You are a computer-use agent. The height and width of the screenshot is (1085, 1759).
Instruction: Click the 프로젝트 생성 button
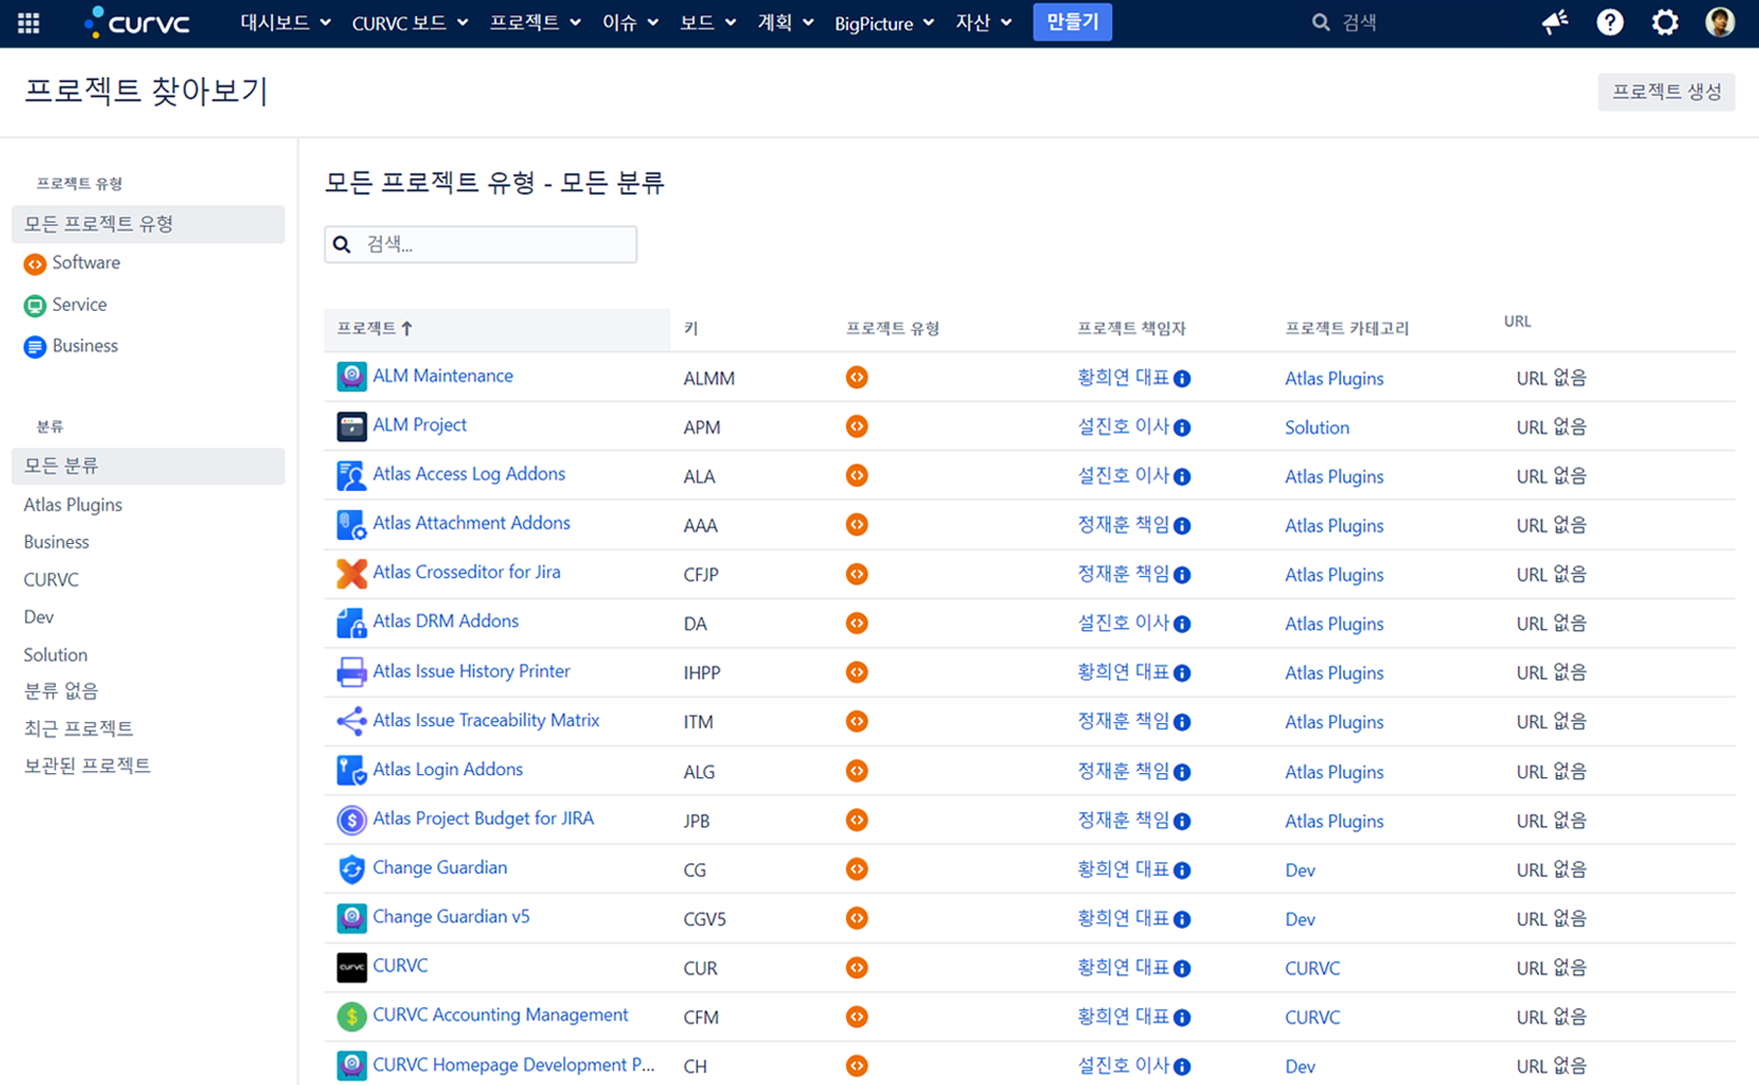(x=1665, y=92)
